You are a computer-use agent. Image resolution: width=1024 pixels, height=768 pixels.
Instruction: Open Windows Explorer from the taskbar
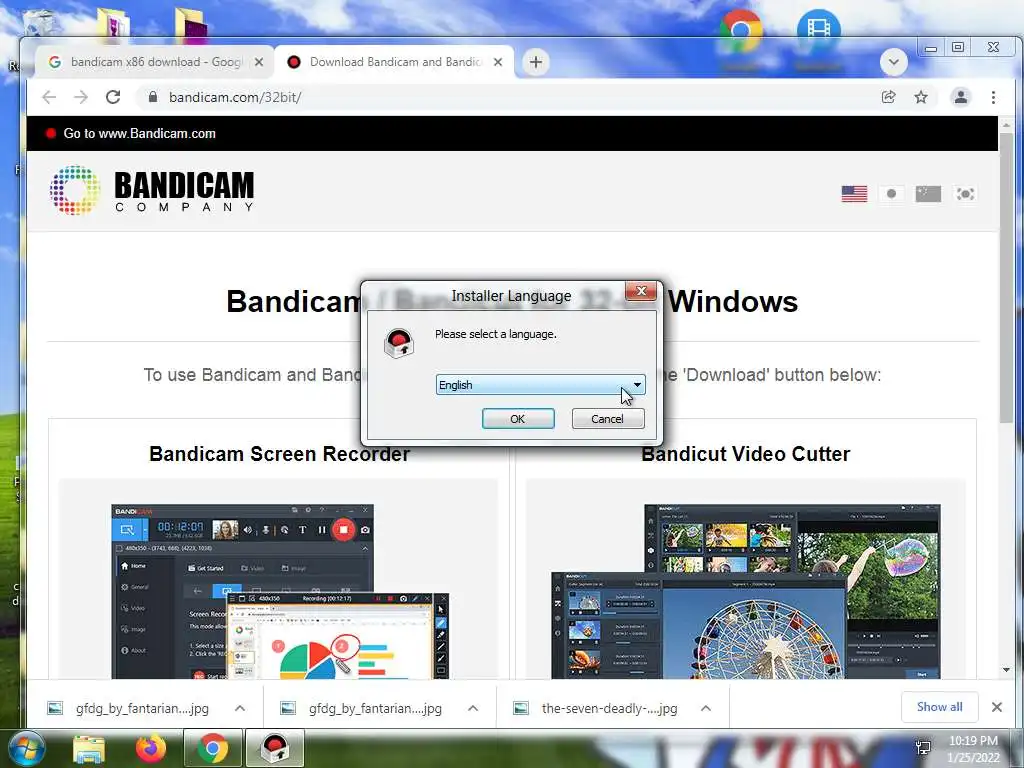pyautogui.click(x=89, y=748)
